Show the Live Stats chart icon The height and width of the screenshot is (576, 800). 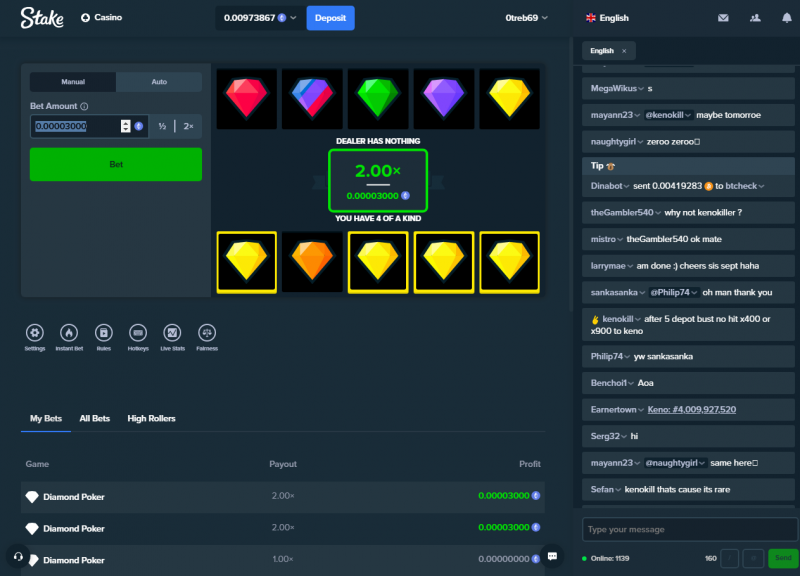point(172,333)
